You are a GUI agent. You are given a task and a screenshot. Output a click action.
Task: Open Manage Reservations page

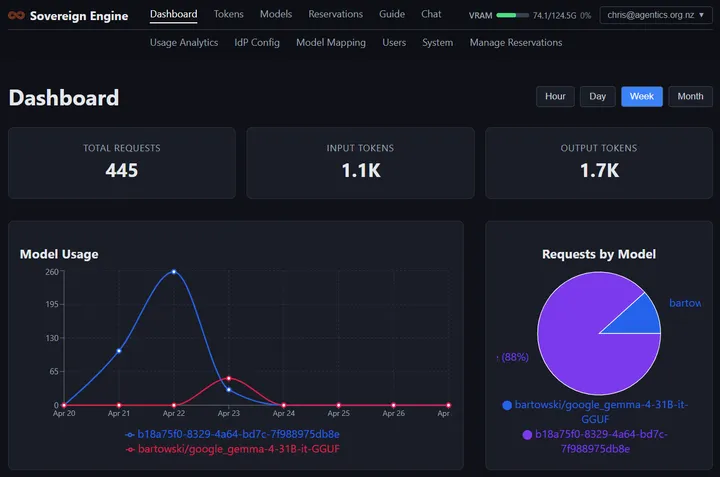[x=516, y=43]
